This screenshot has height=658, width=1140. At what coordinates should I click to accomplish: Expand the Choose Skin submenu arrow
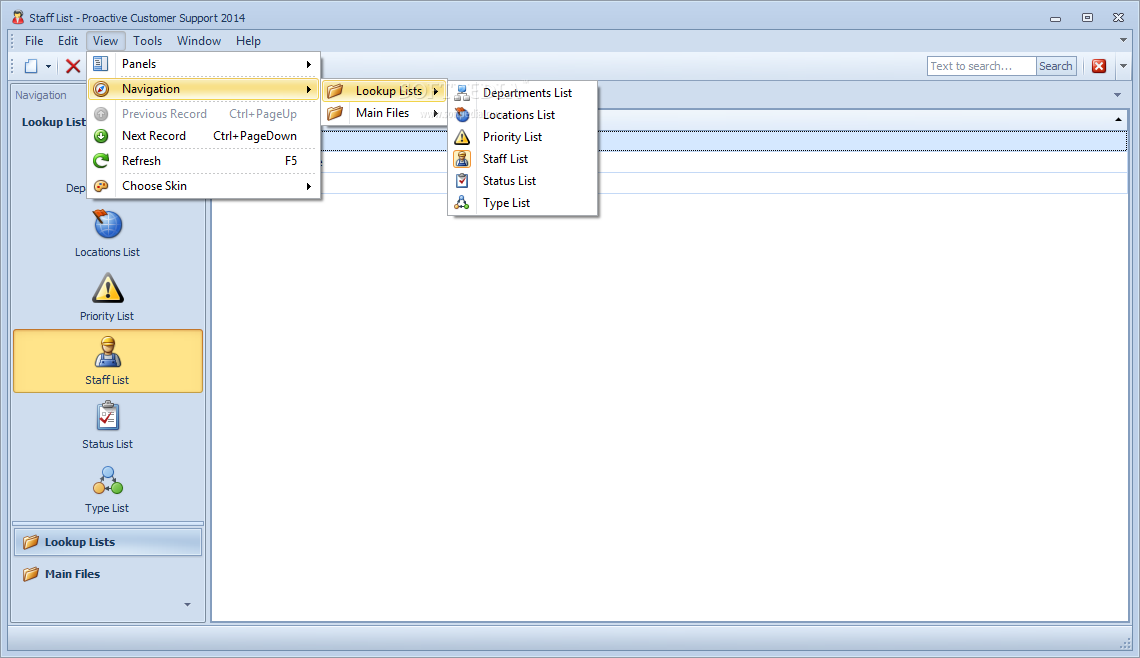coord(309,187)
